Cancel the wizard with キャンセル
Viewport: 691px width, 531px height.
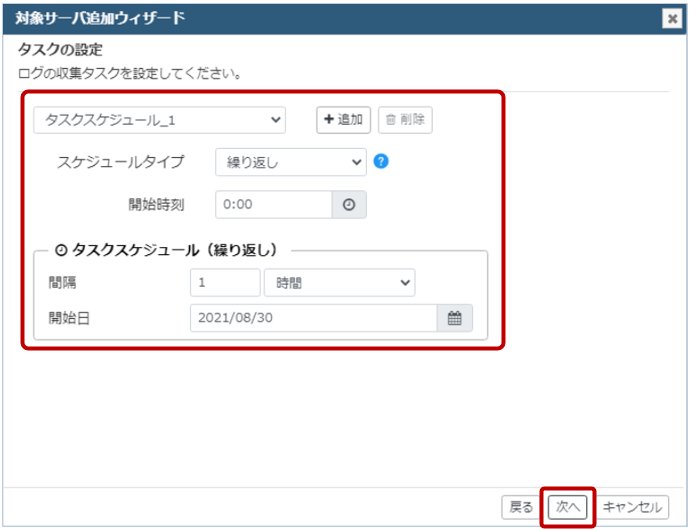632,507
